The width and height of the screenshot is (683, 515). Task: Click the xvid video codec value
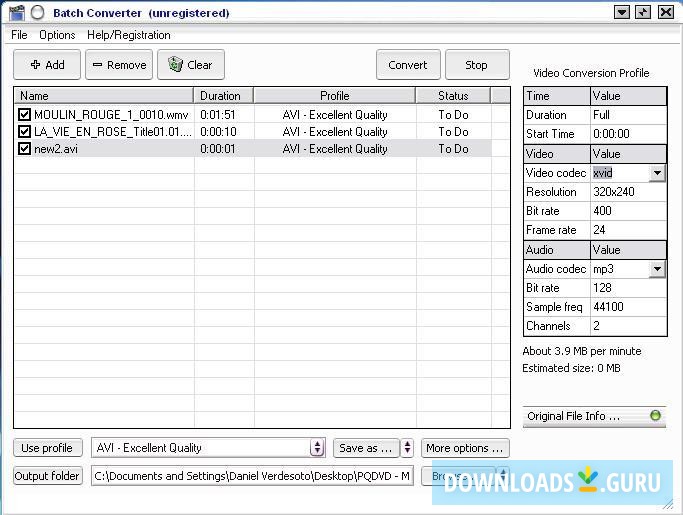[x=603, y=173]
